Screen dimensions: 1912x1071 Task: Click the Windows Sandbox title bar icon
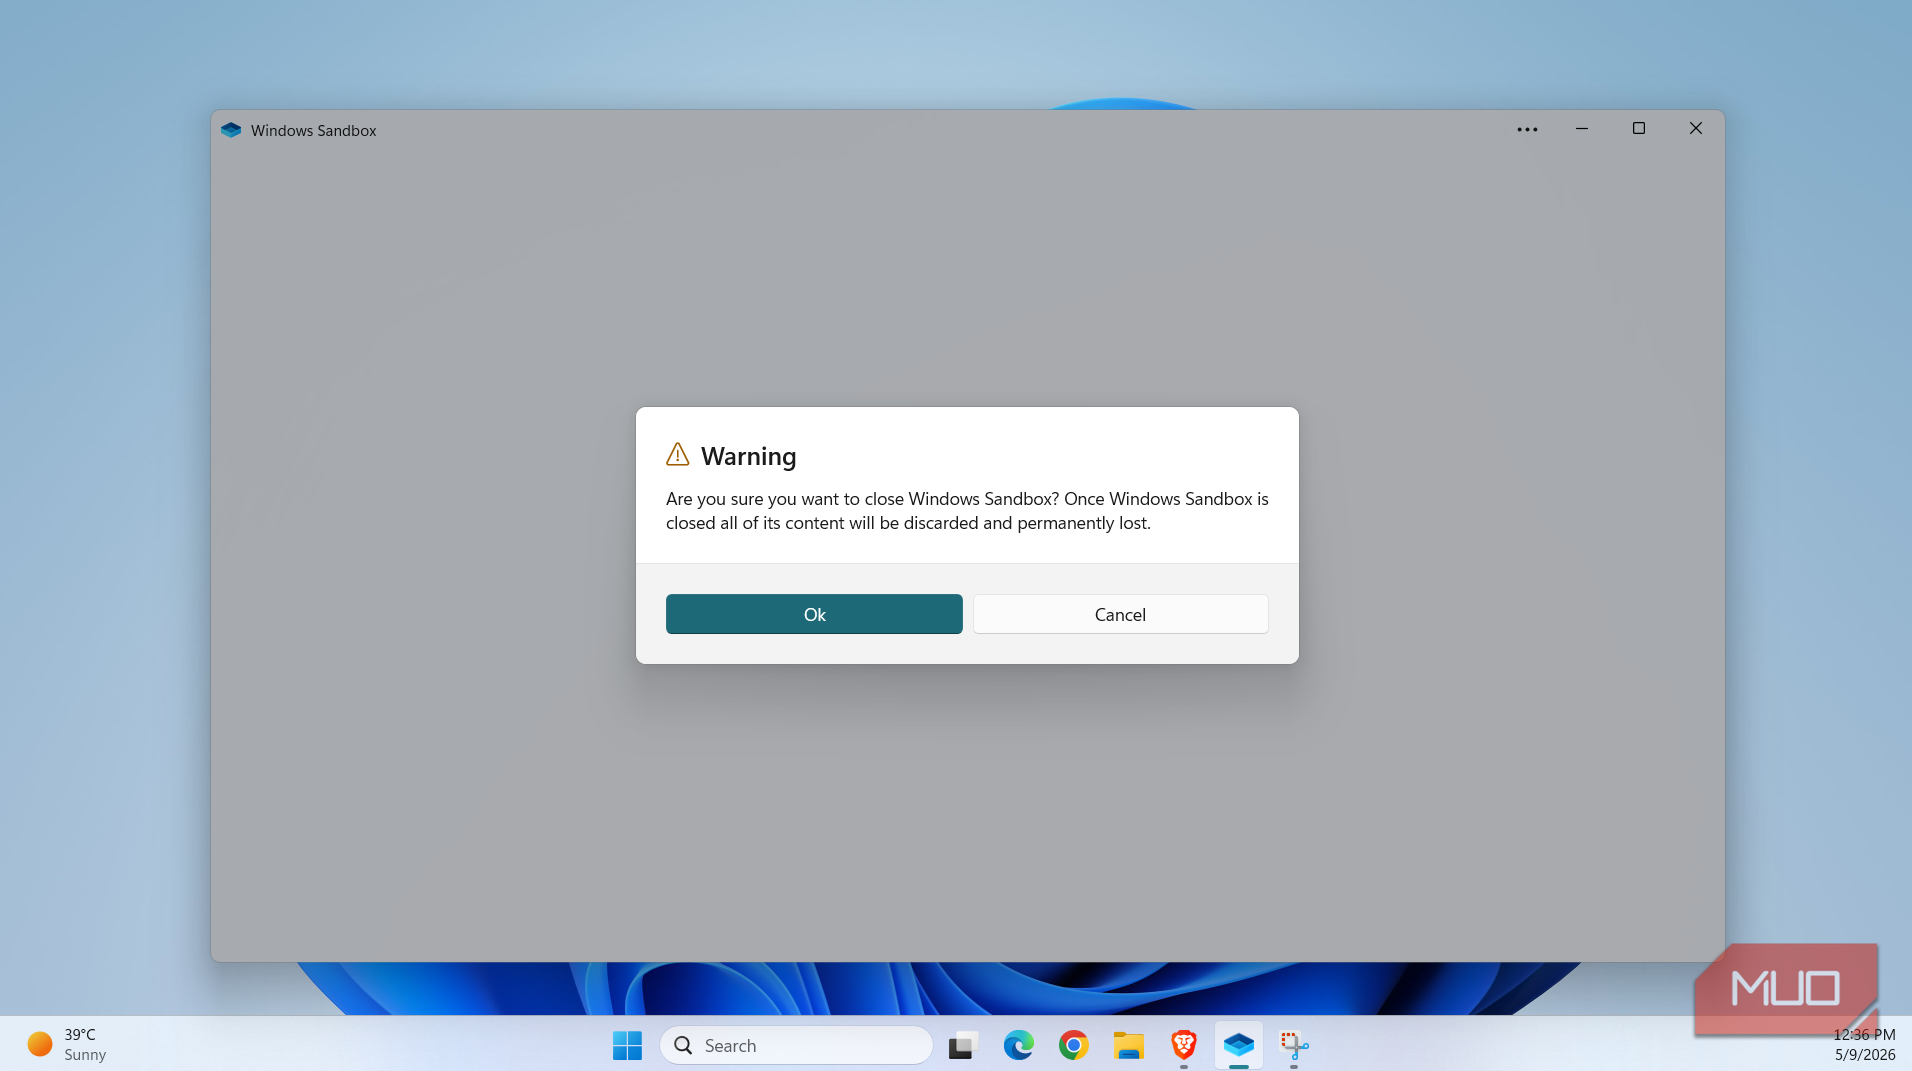pos(231,130)
